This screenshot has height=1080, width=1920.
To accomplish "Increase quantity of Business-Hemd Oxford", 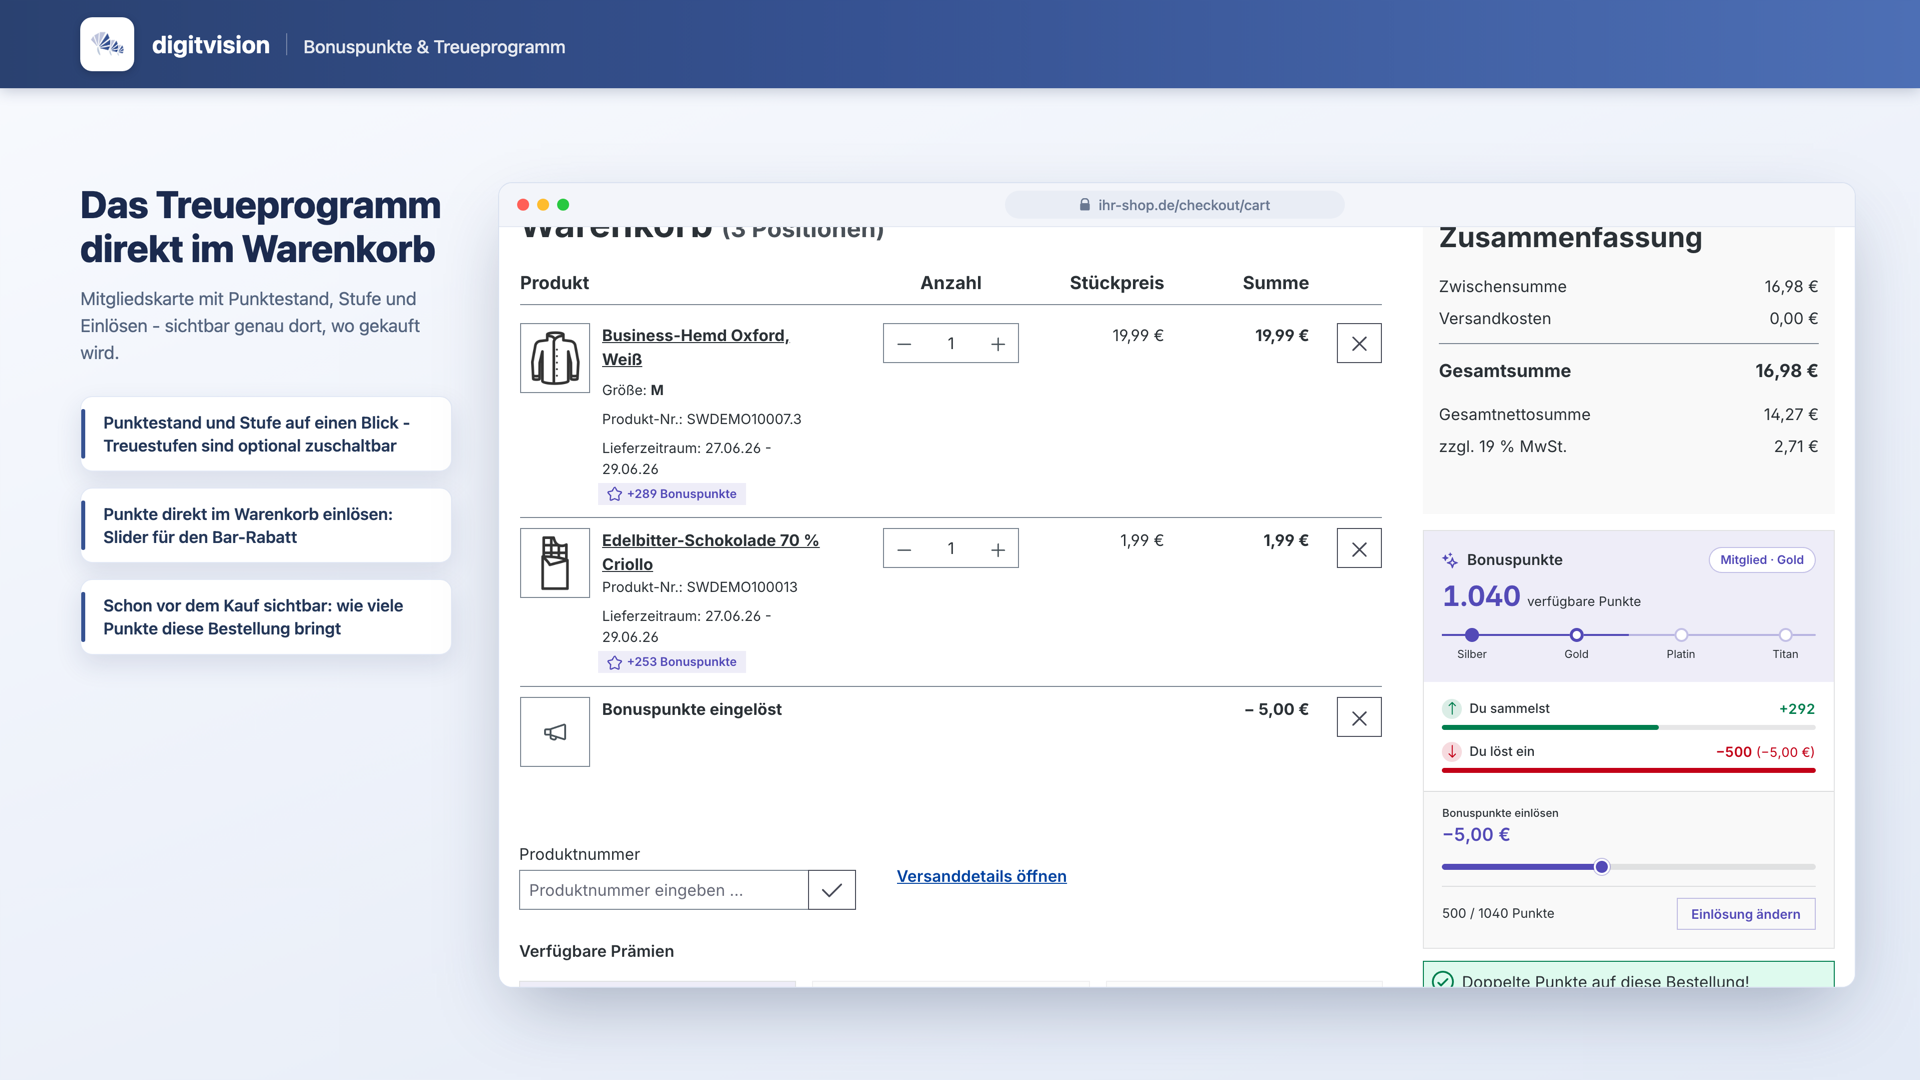I will click(x=997, y=343).
